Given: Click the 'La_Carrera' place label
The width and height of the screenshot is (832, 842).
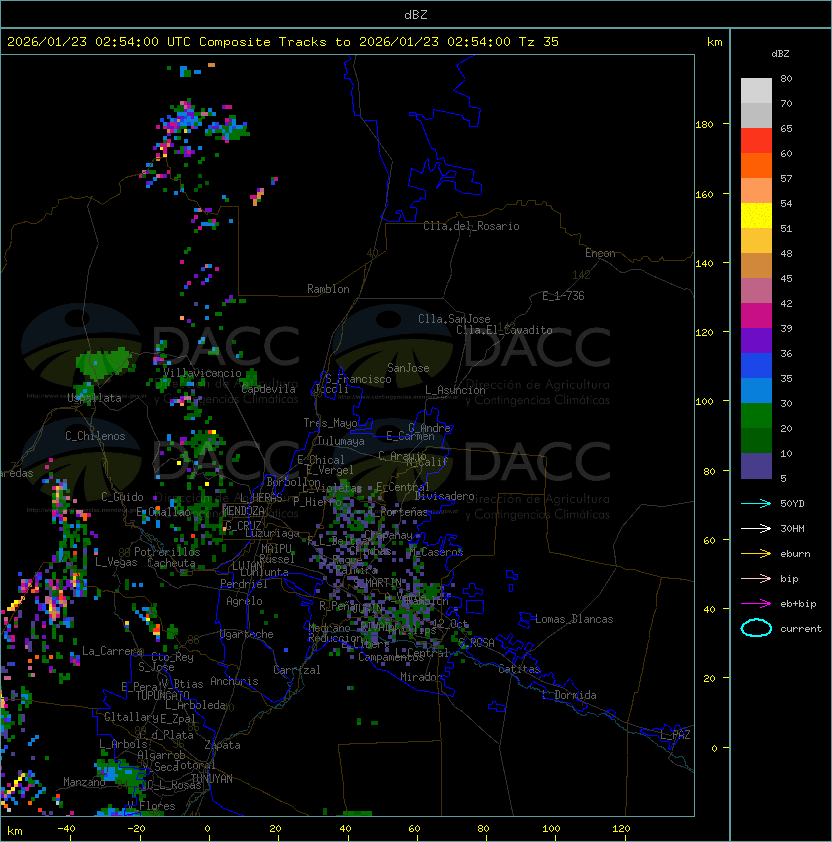Looking at the screenshot, I should click(112, 651).
